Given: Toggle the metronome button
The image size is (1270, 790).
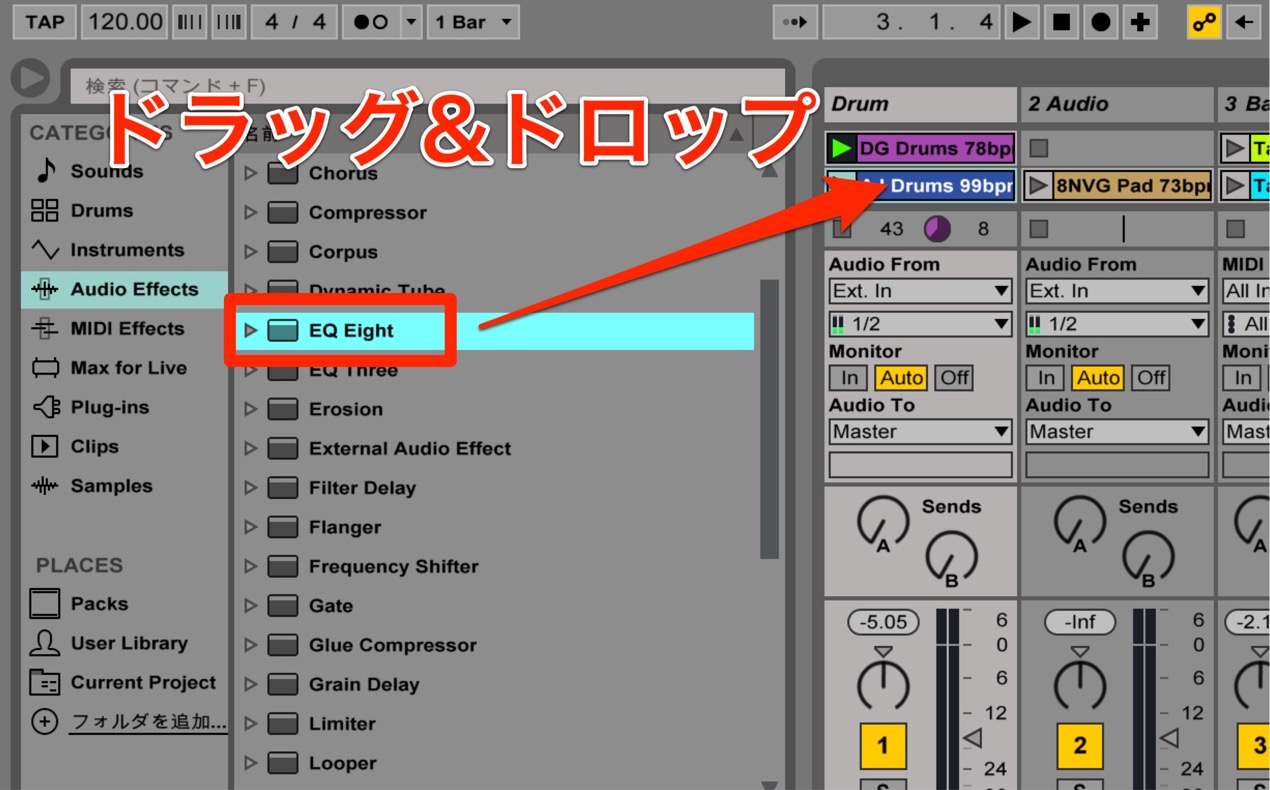Looking at the screenshot, I should pos(371,22).
